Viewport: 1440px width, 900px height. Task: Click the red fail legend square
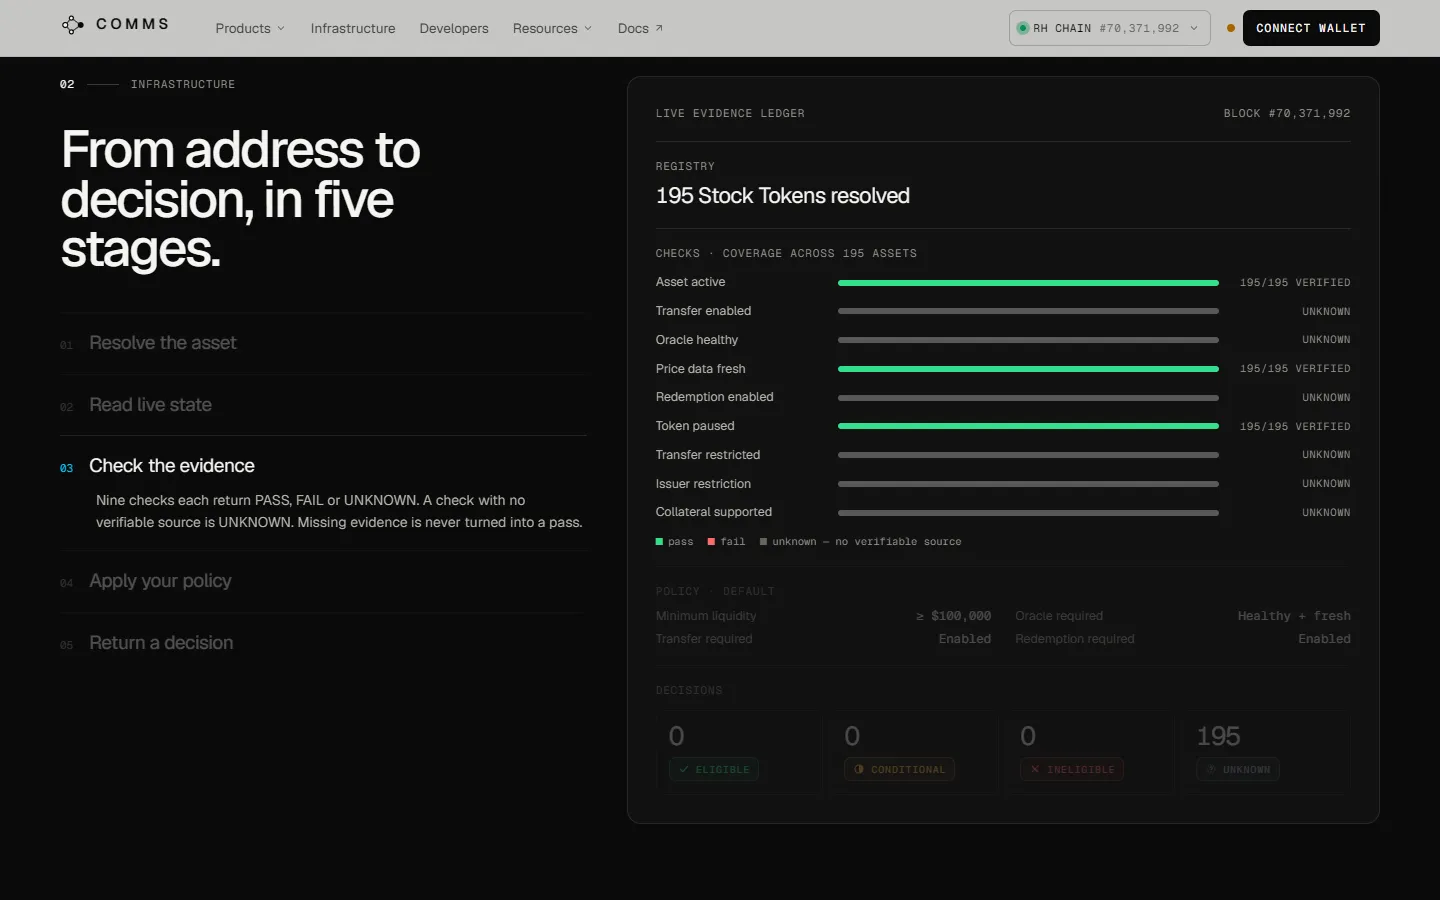point(711,541)
